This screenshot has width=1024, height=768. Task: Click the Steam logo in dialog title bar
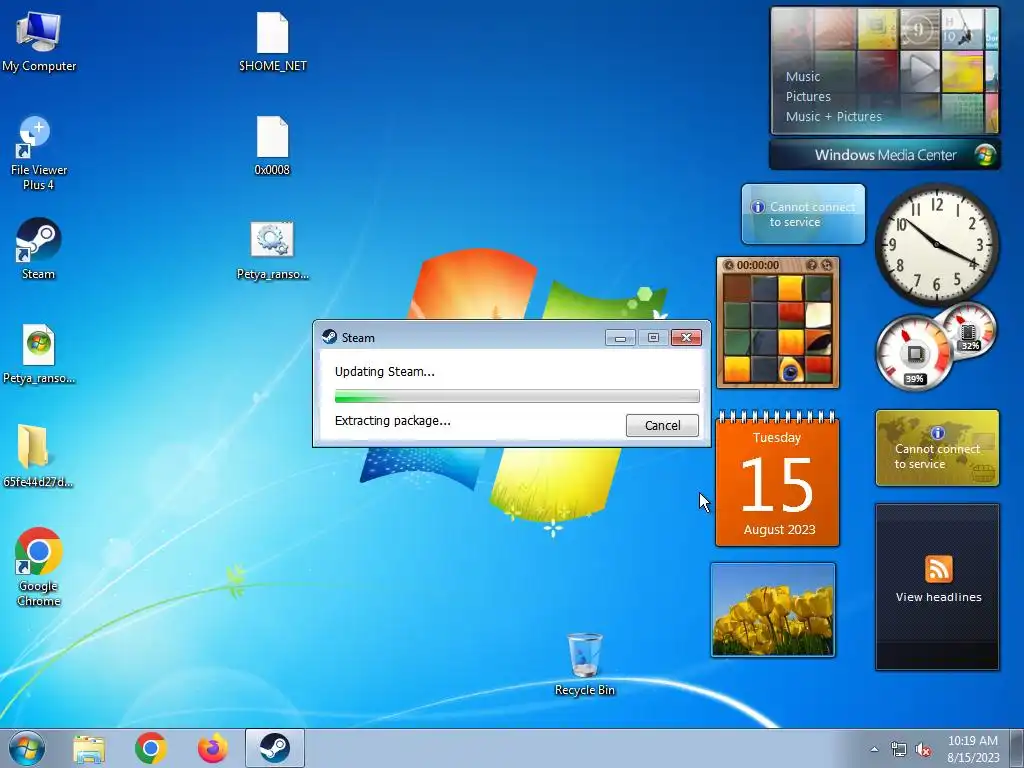coord(330,337)
